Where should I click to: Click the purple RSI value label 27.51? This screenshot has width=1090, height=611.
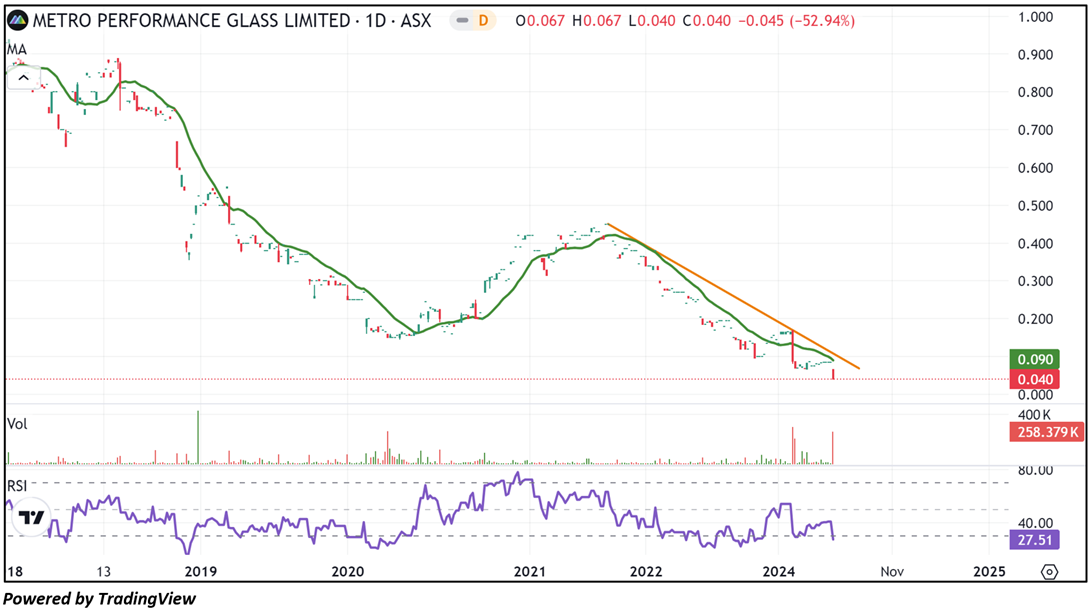[x=1034, y=540]
